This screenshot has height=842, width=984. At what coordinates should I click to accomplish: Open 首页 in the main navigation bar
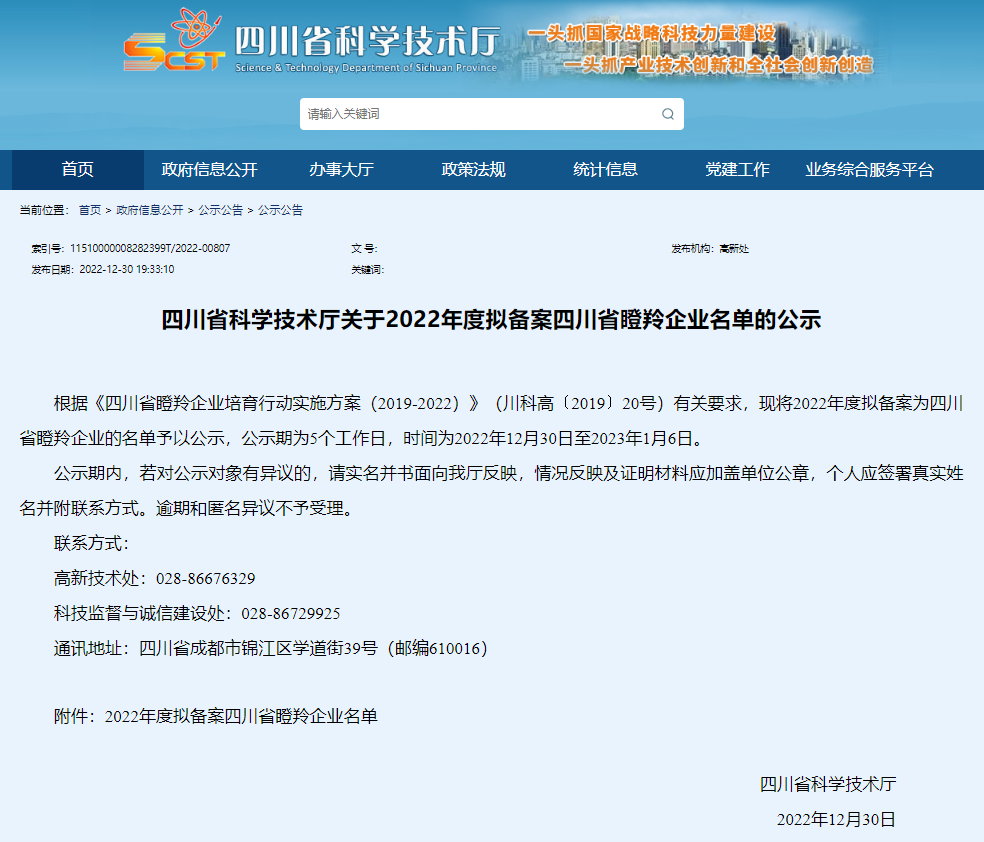pos(77,170)
